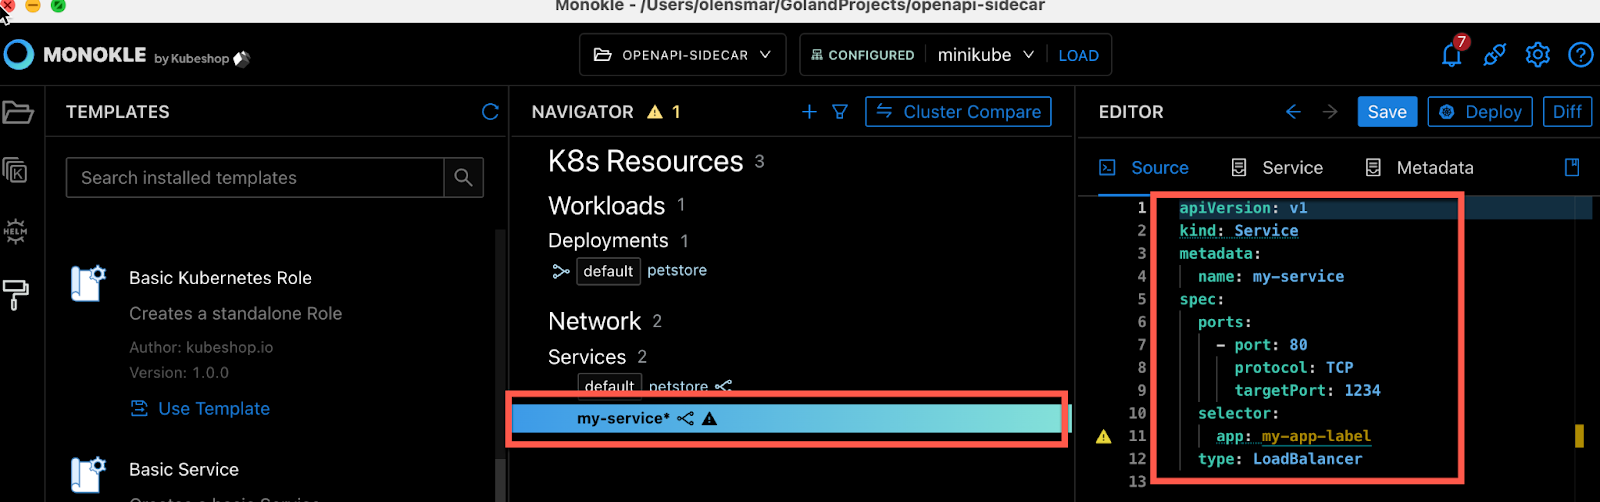Click the editor line 'kind: Service'

tap(1238, 231)
